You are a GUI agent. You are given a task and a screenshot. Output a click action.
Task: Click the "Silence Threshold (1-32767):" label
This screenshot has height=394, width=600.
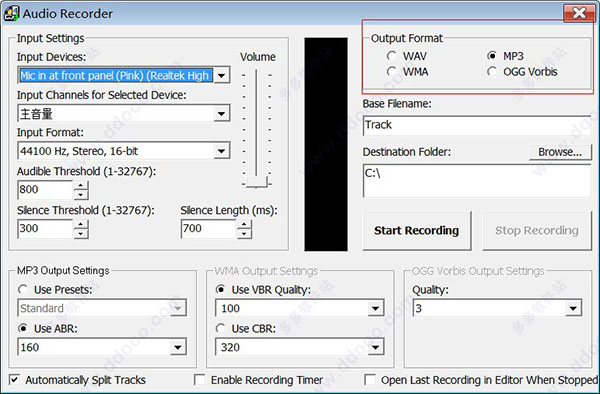pos(86,210)
